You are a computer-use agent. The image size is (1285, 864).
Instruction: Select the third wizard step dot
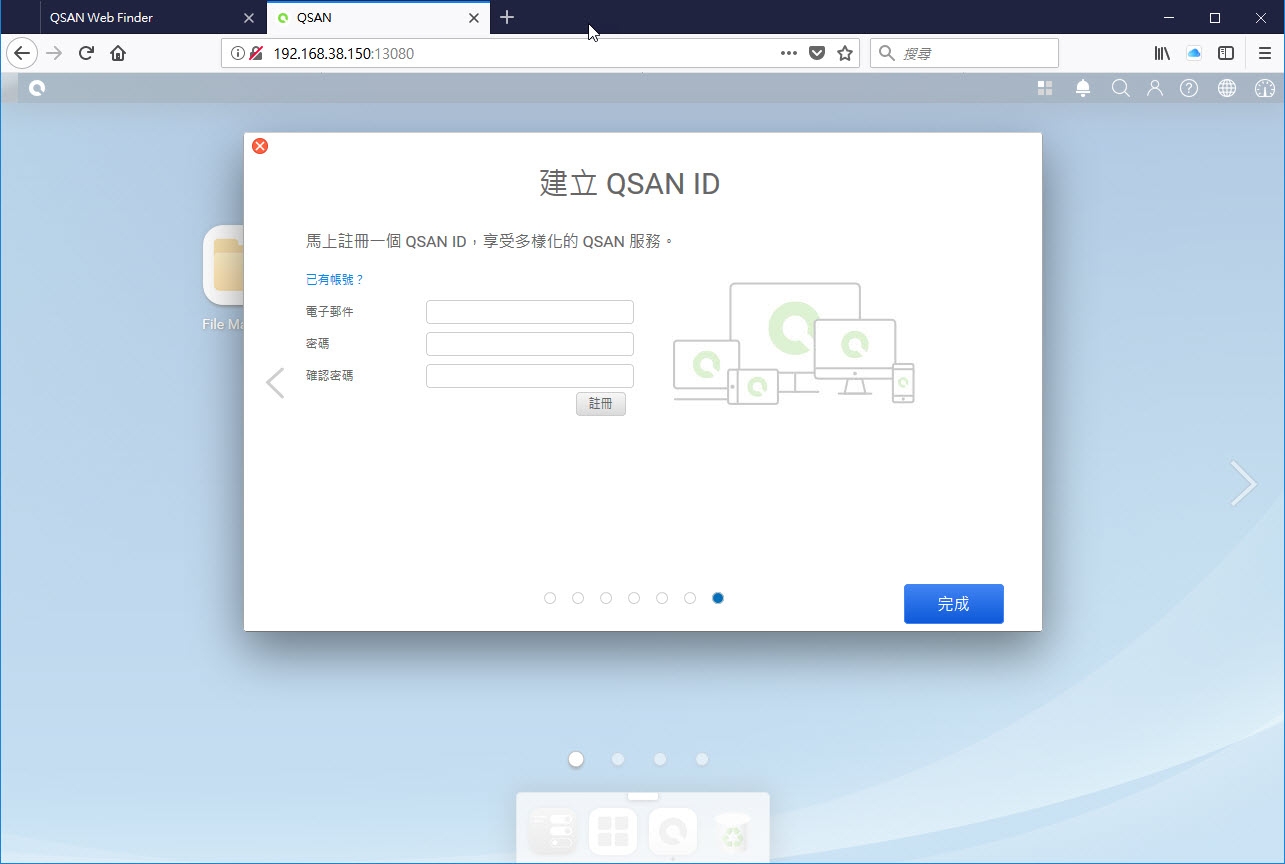[x=606, y=598]
